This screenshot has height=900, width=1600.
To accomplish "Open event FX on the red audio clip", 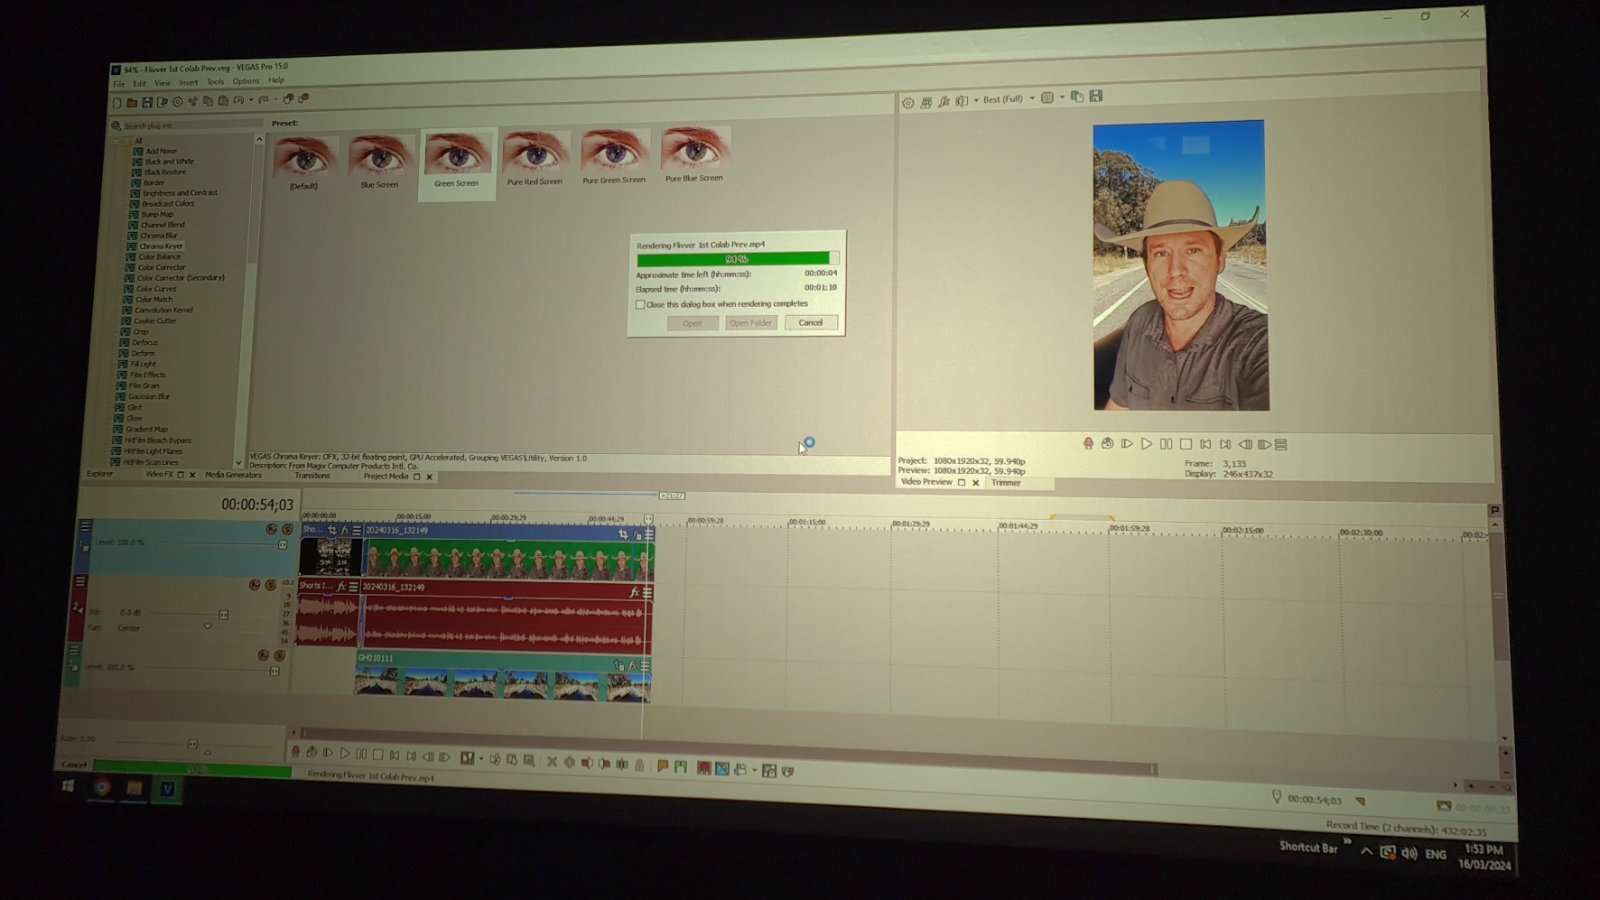I will click(633, 593).
